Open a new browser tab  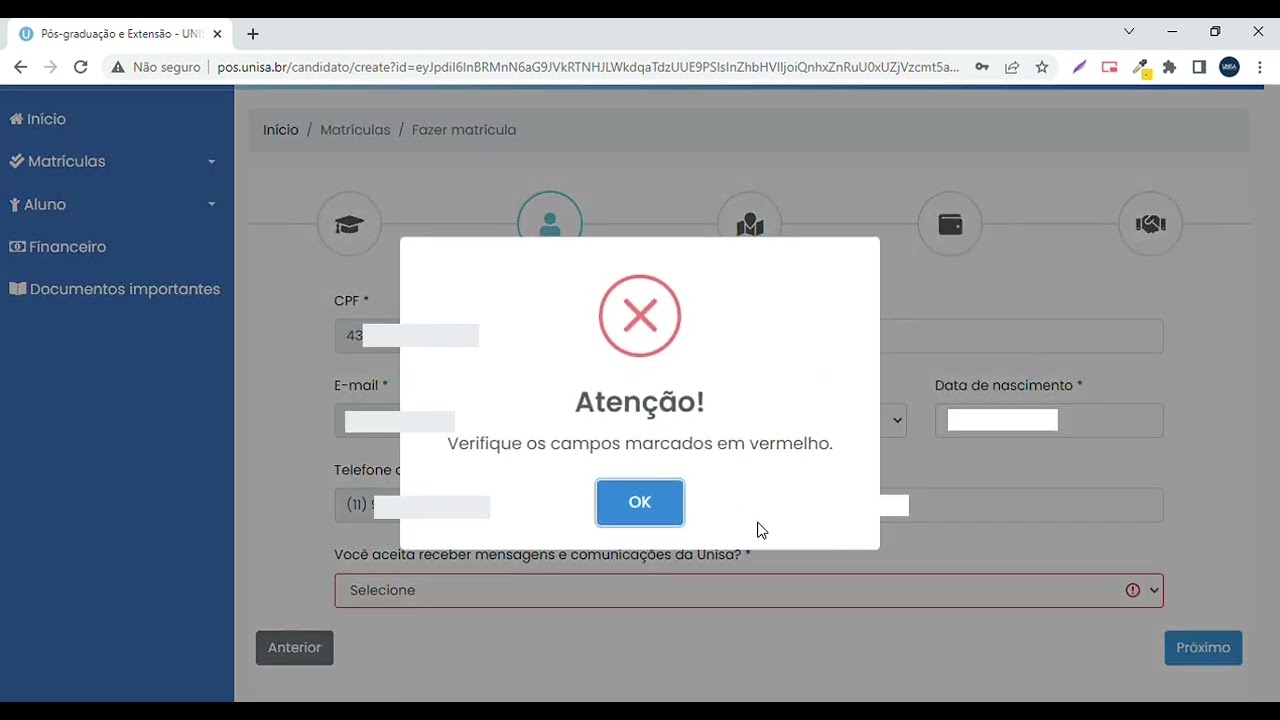253,34
